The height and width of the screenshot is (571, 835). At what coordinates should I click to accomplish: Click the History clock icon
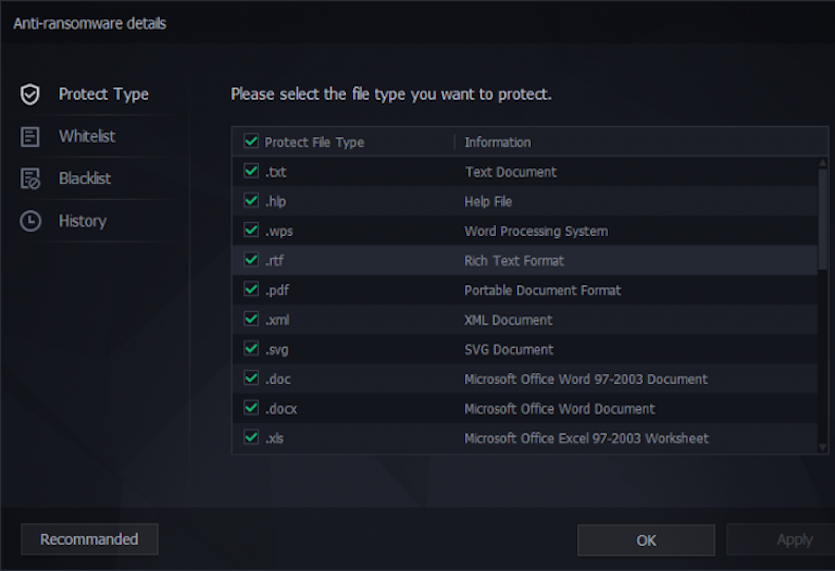pos(30,221)
